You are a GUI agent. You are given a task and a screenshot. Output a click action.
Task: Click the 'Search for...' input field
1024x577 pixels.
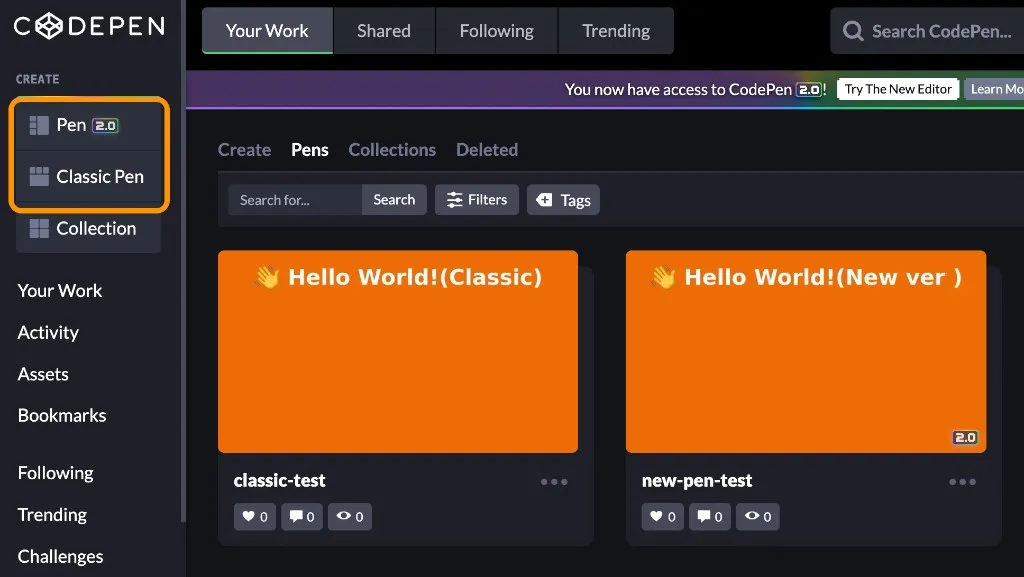(x=295, y=200)
